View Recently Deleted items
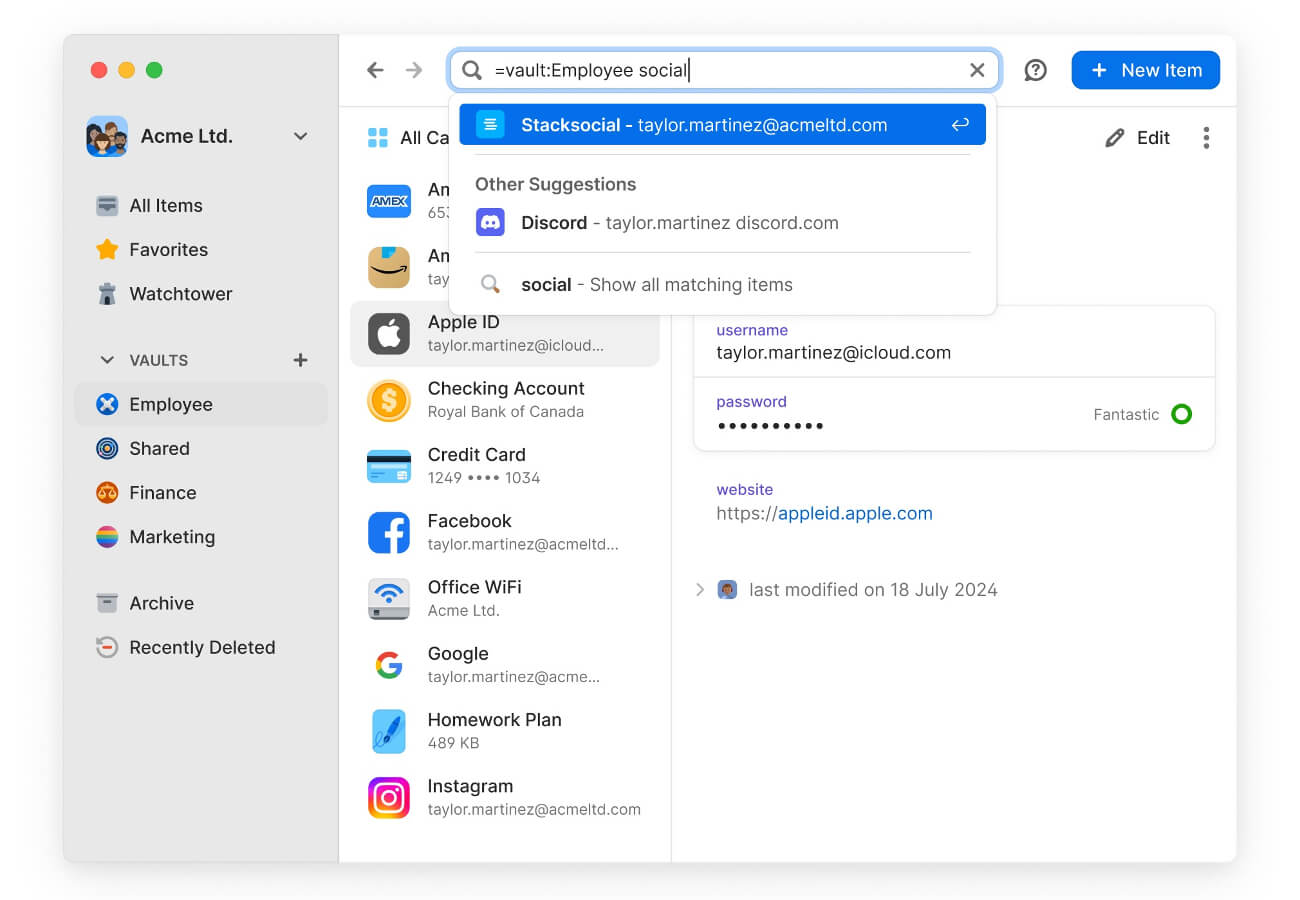The image size is (1300, 900). 201,647
